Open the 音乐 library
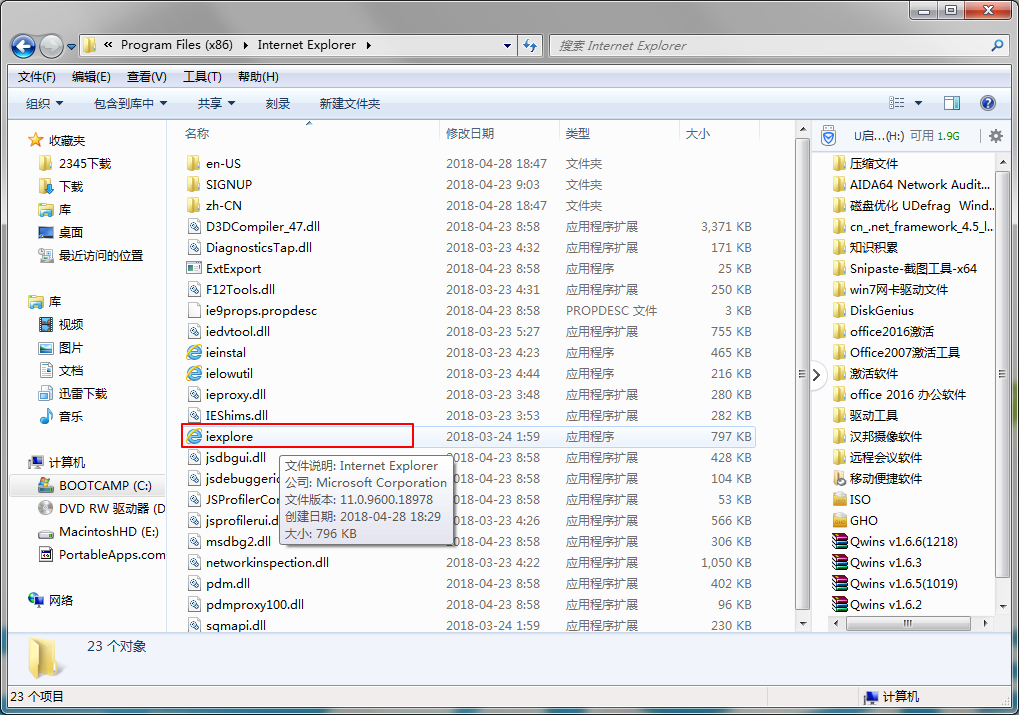 click(x=71, y=416)
